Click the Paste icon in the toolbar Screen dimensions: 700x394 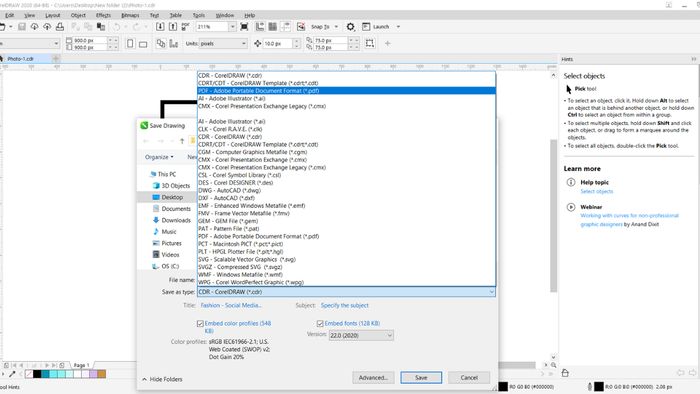pyautogui.click(x=101, y=27)
